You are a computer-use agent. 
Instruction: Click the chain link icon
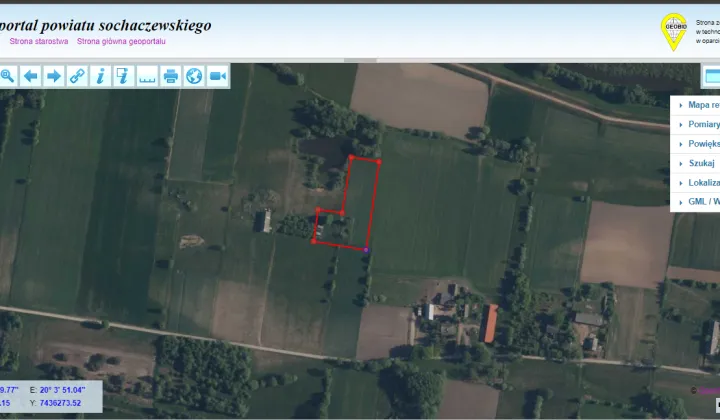[x=77, y=76]
